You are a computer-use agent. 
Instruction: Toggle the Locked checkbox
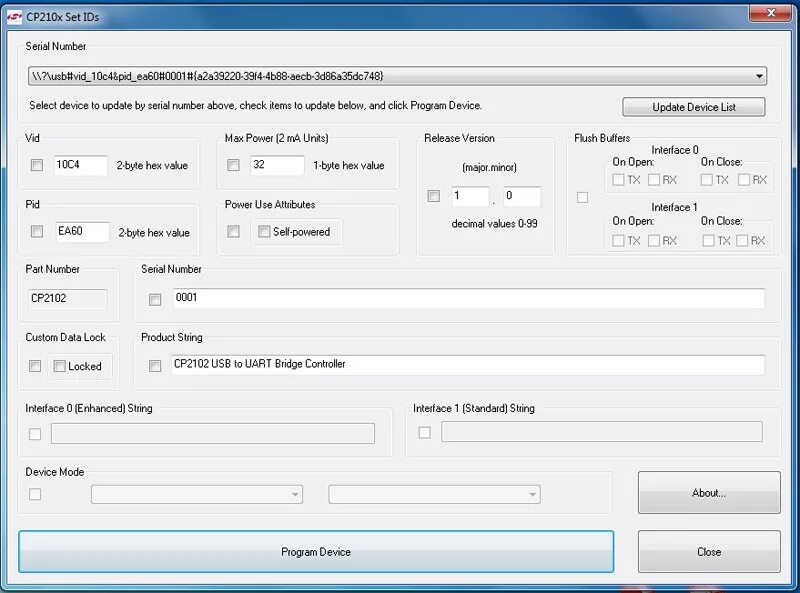click(59, 366)
